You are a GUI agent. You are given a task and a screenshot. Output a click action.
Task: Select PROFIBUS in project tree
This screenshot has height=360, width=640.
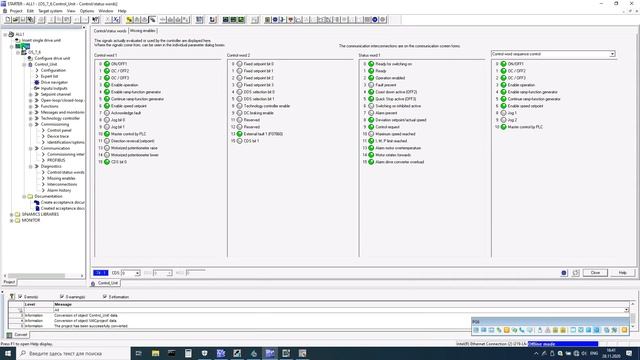(56, 160)
